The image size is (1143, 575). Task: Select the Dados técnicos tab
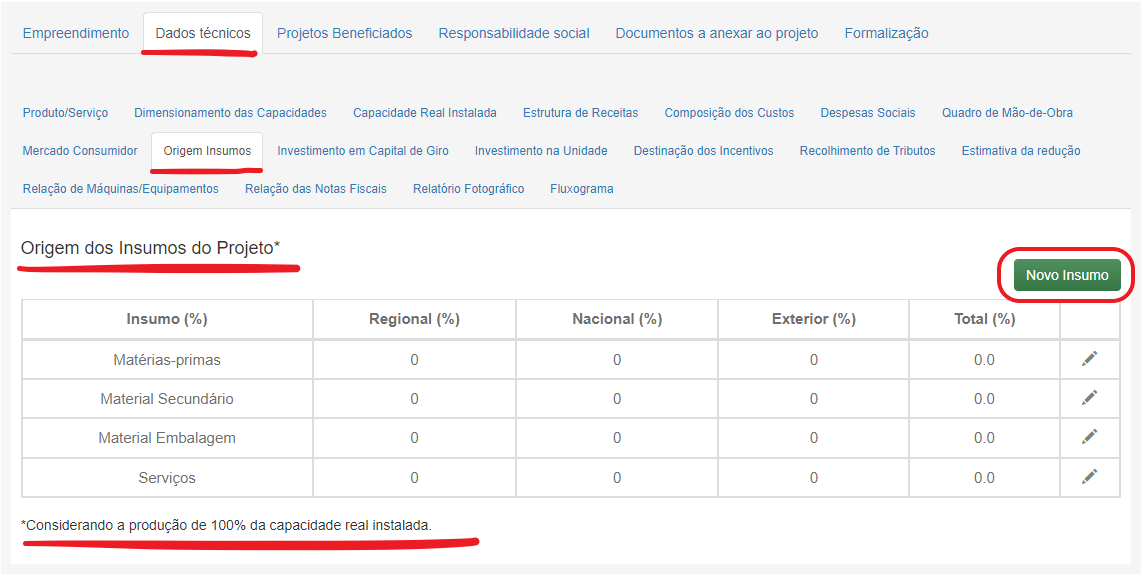(x=203, y=34)
